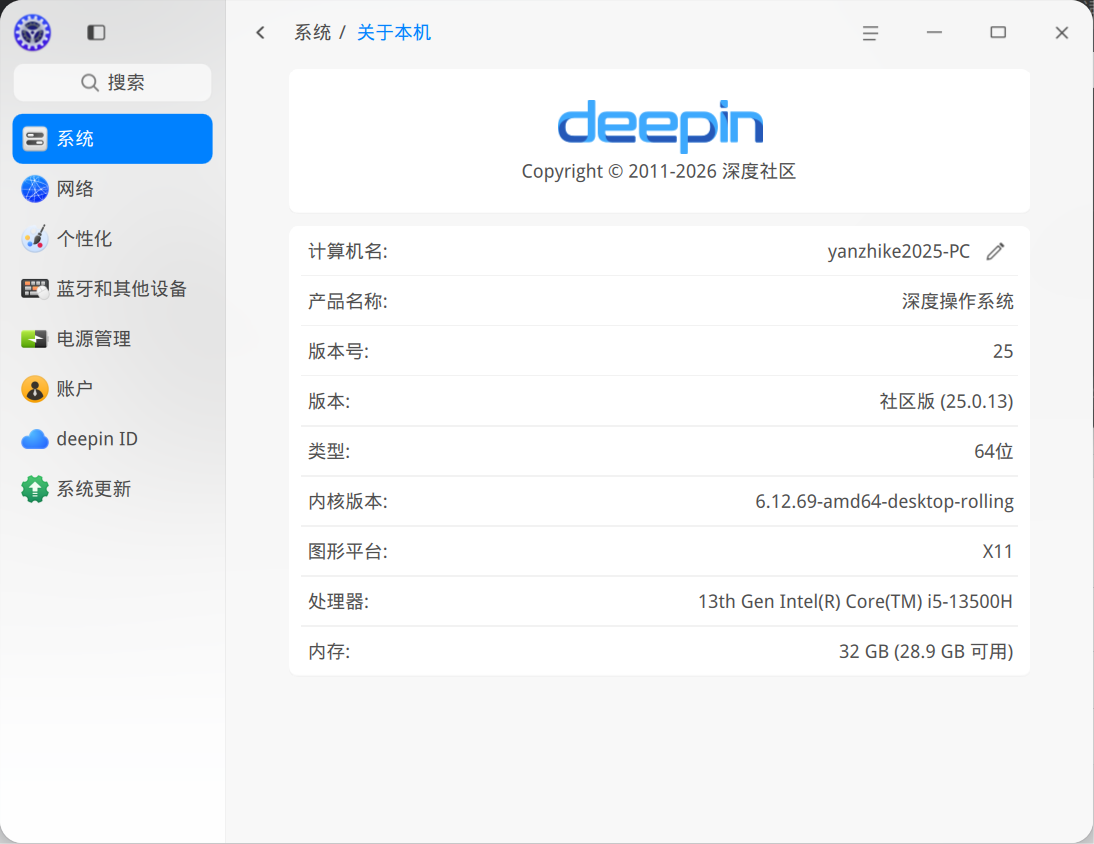Open Network settings icon
This screenshot has width=1094, height=844.
tap(35, 189)
